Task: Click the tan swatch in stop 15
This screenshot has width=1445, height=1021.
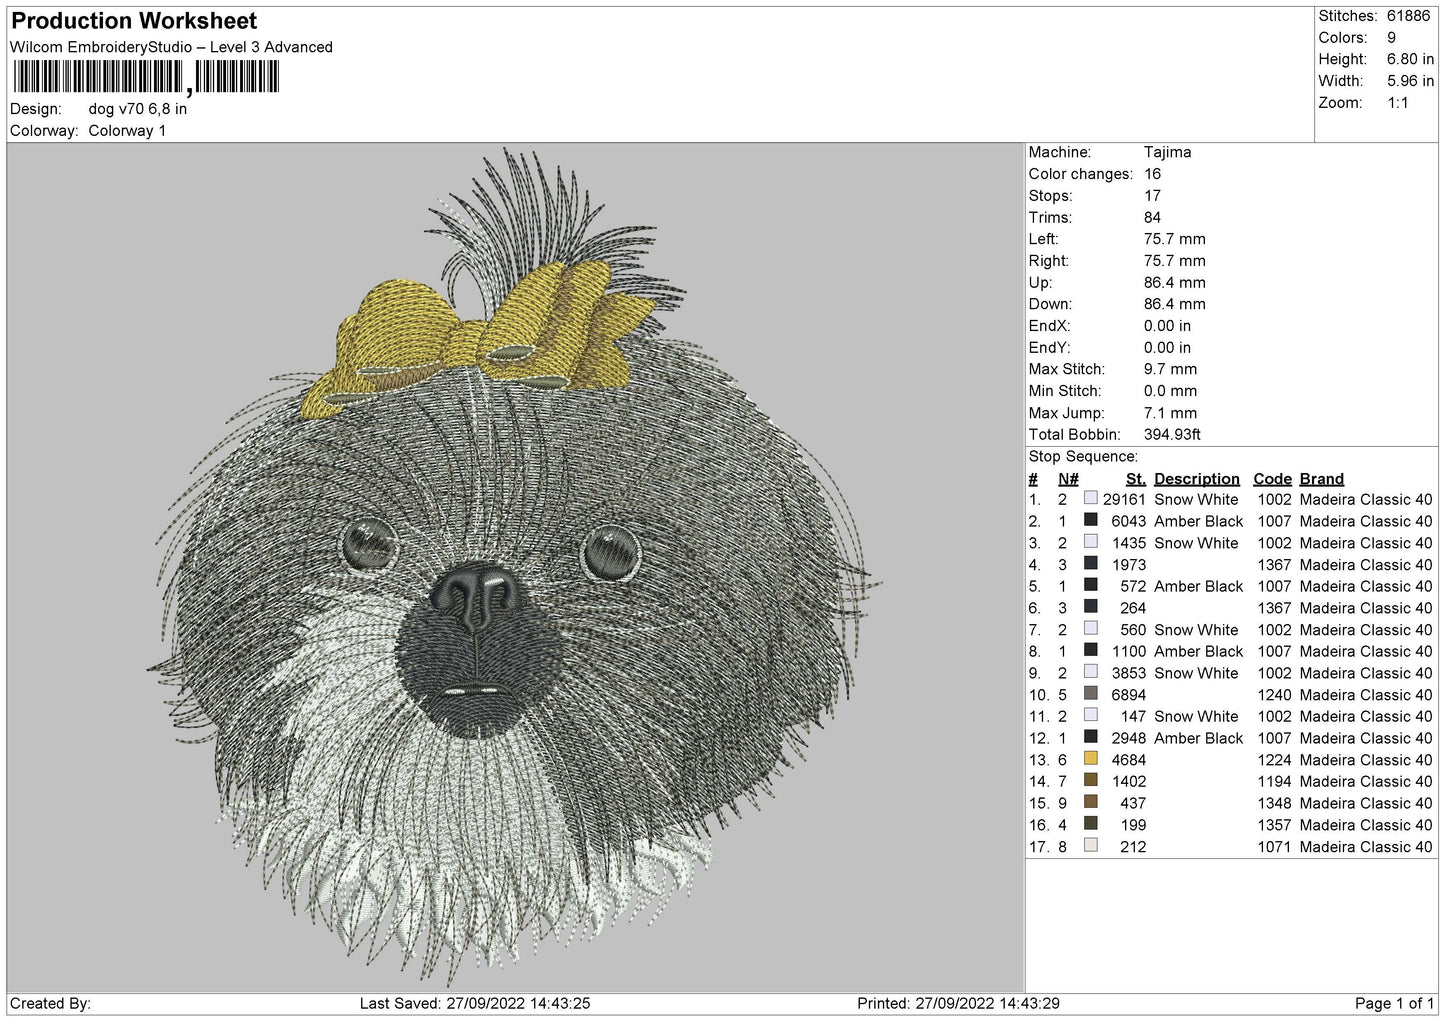Action: 1091,802
